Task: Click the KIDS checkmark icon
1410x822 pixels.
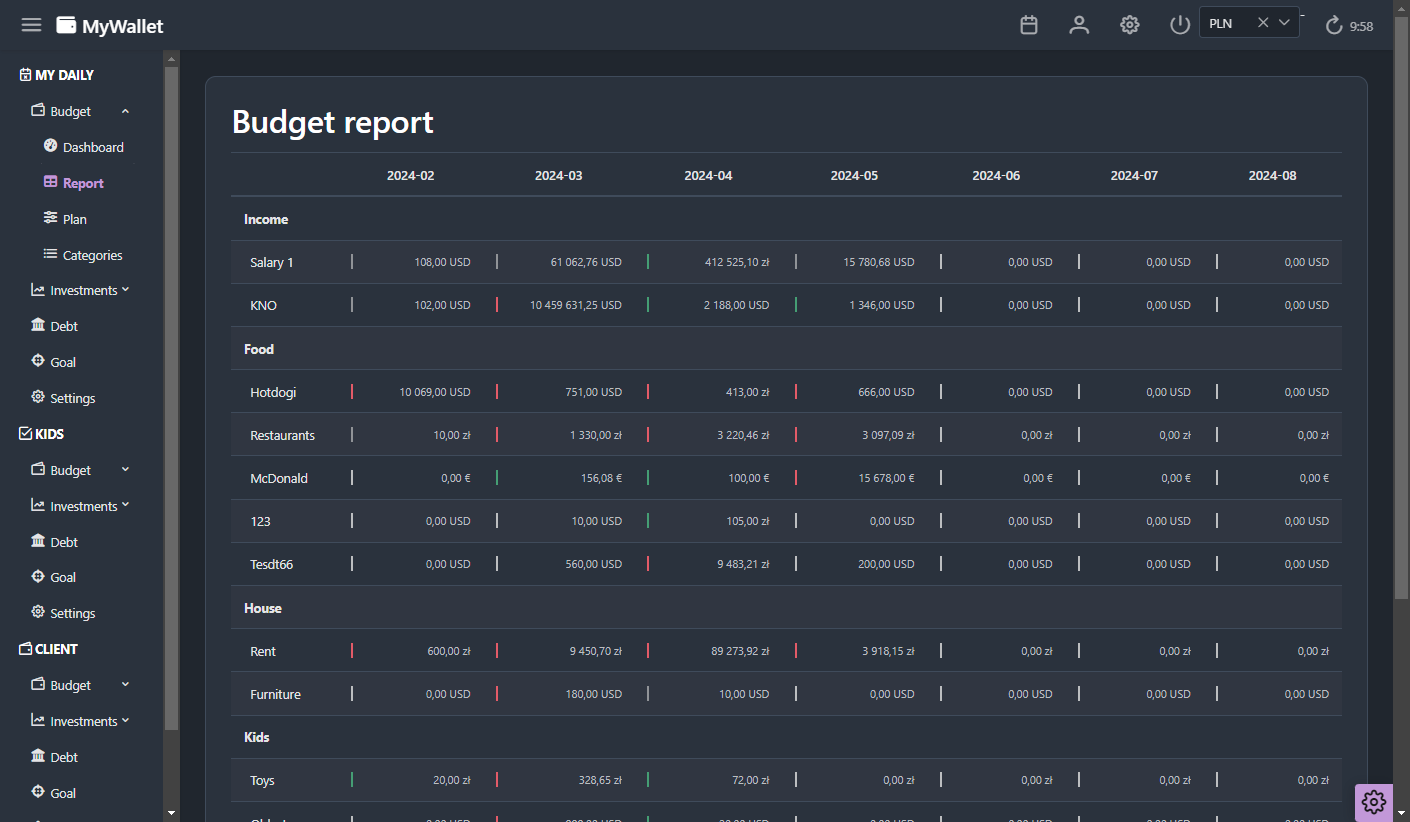Action: pyautogui.click(x=26, y=434)
